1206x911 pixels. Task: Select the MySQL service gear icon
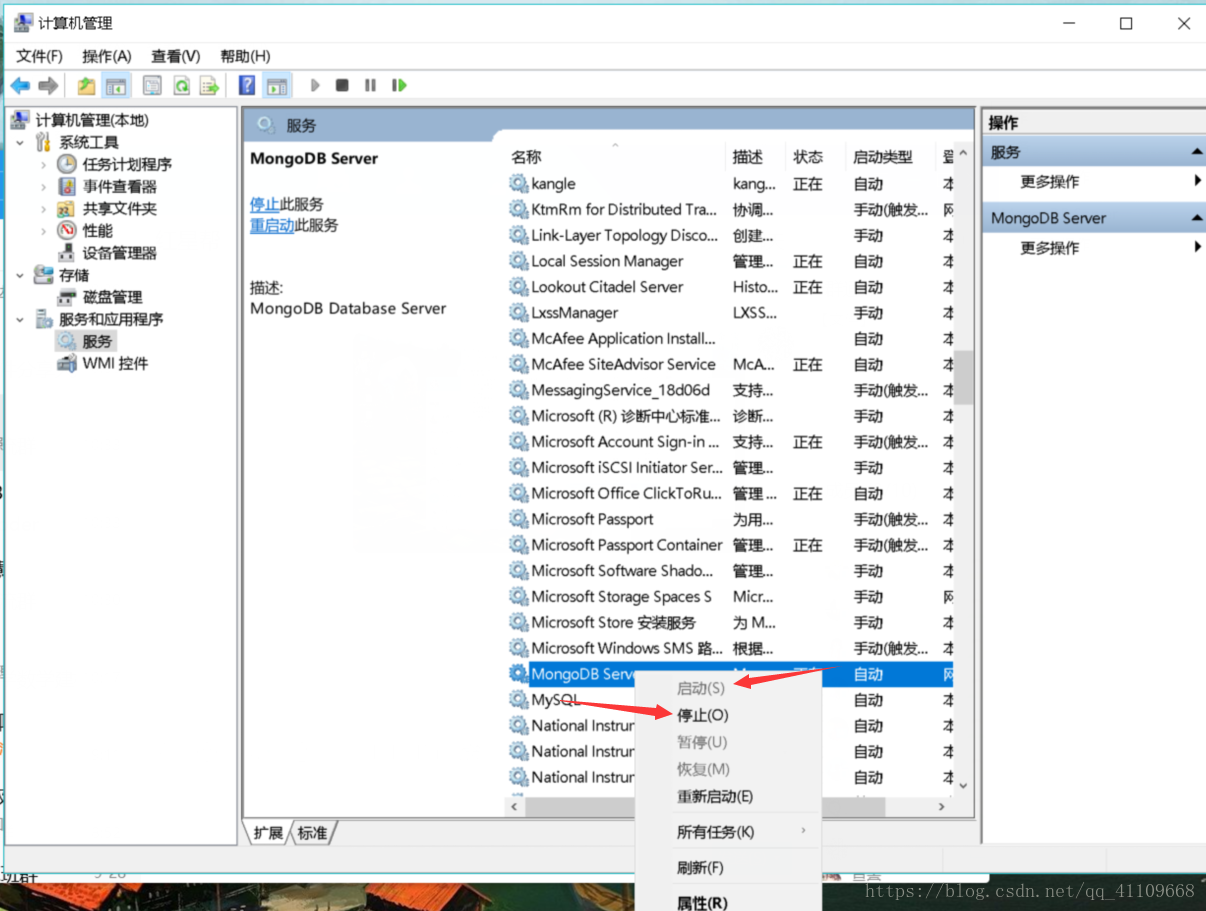click(x=518, y=700)
